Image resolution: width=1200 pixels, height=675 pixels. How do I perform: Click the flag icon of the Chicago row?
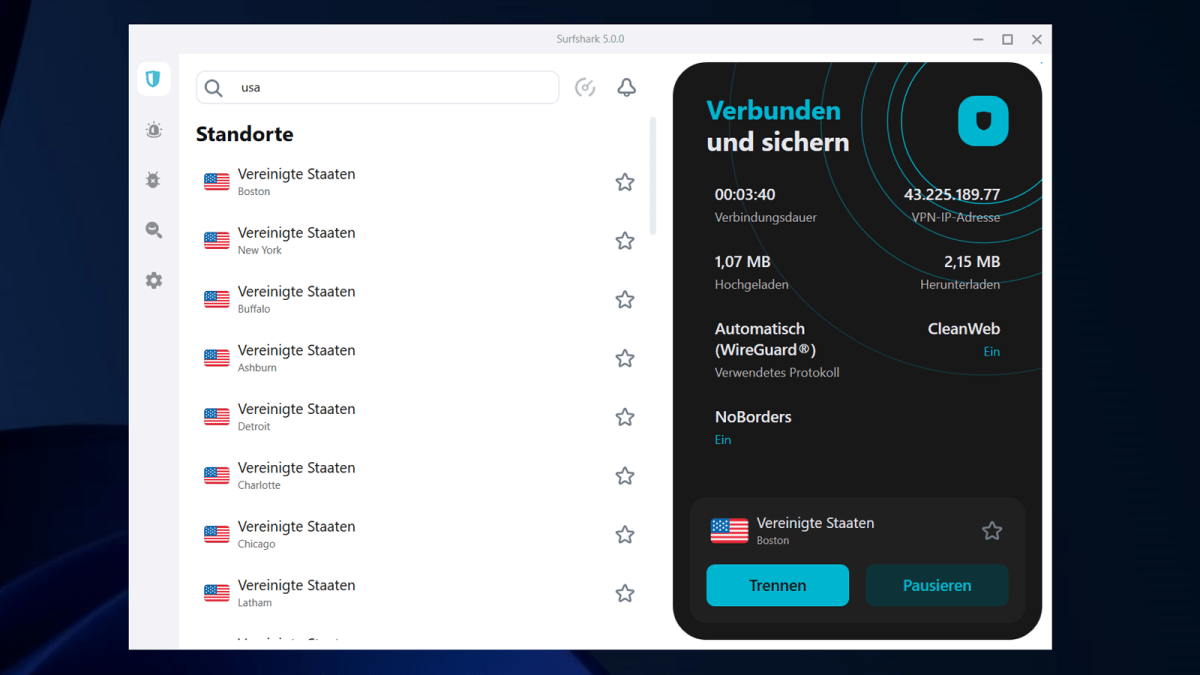click(217, 535)
